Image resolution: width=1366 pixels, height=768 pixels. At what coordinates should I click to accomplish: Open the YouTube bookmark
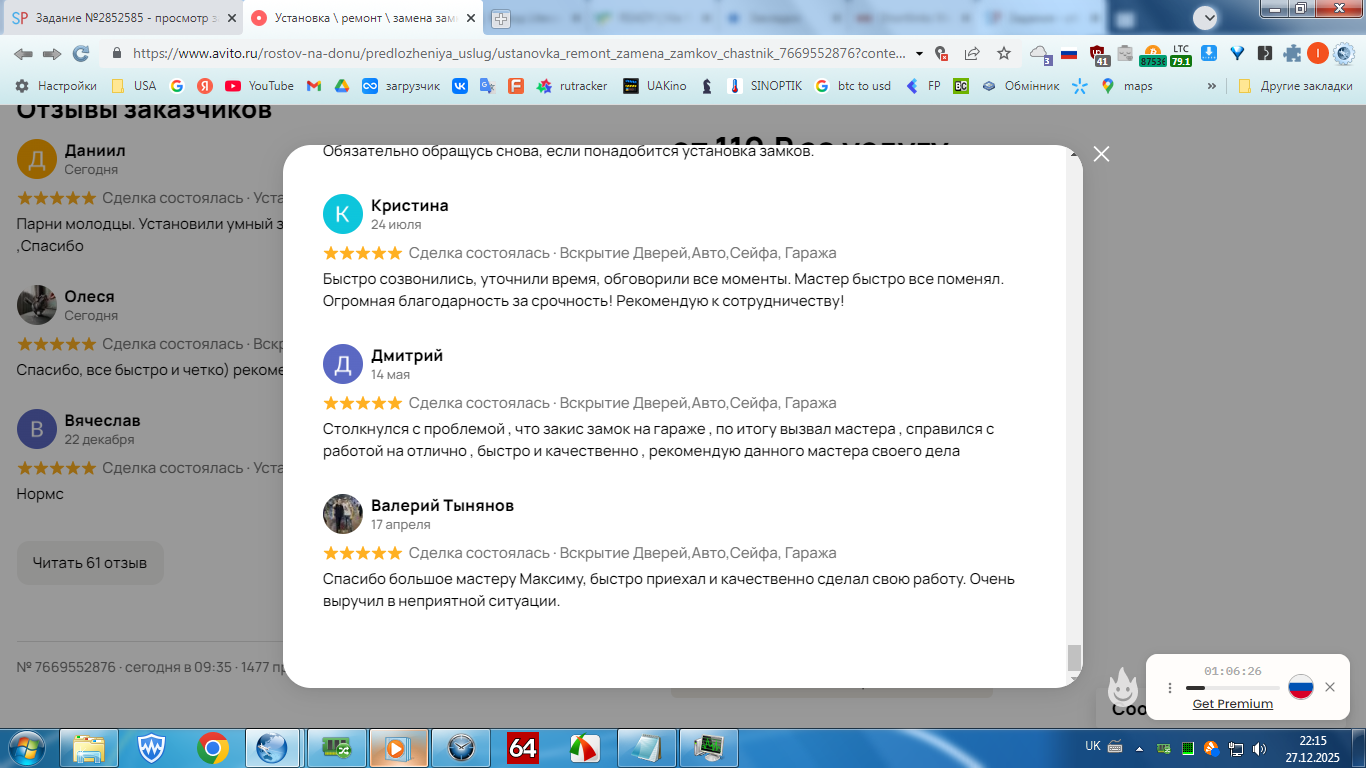260,86
